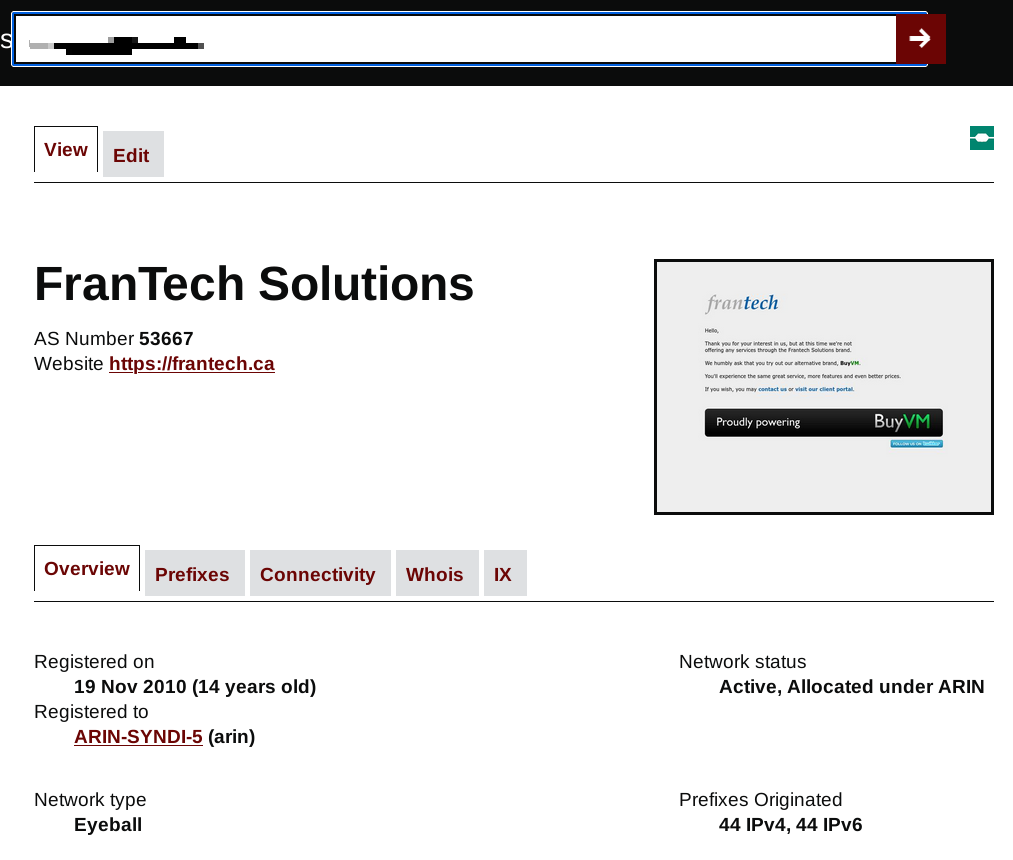The height and width of the screenshot is (860, 1013).
Task: Open the https://frantech.ca website link
Action: pyautogui.click(x=192, y=364)
